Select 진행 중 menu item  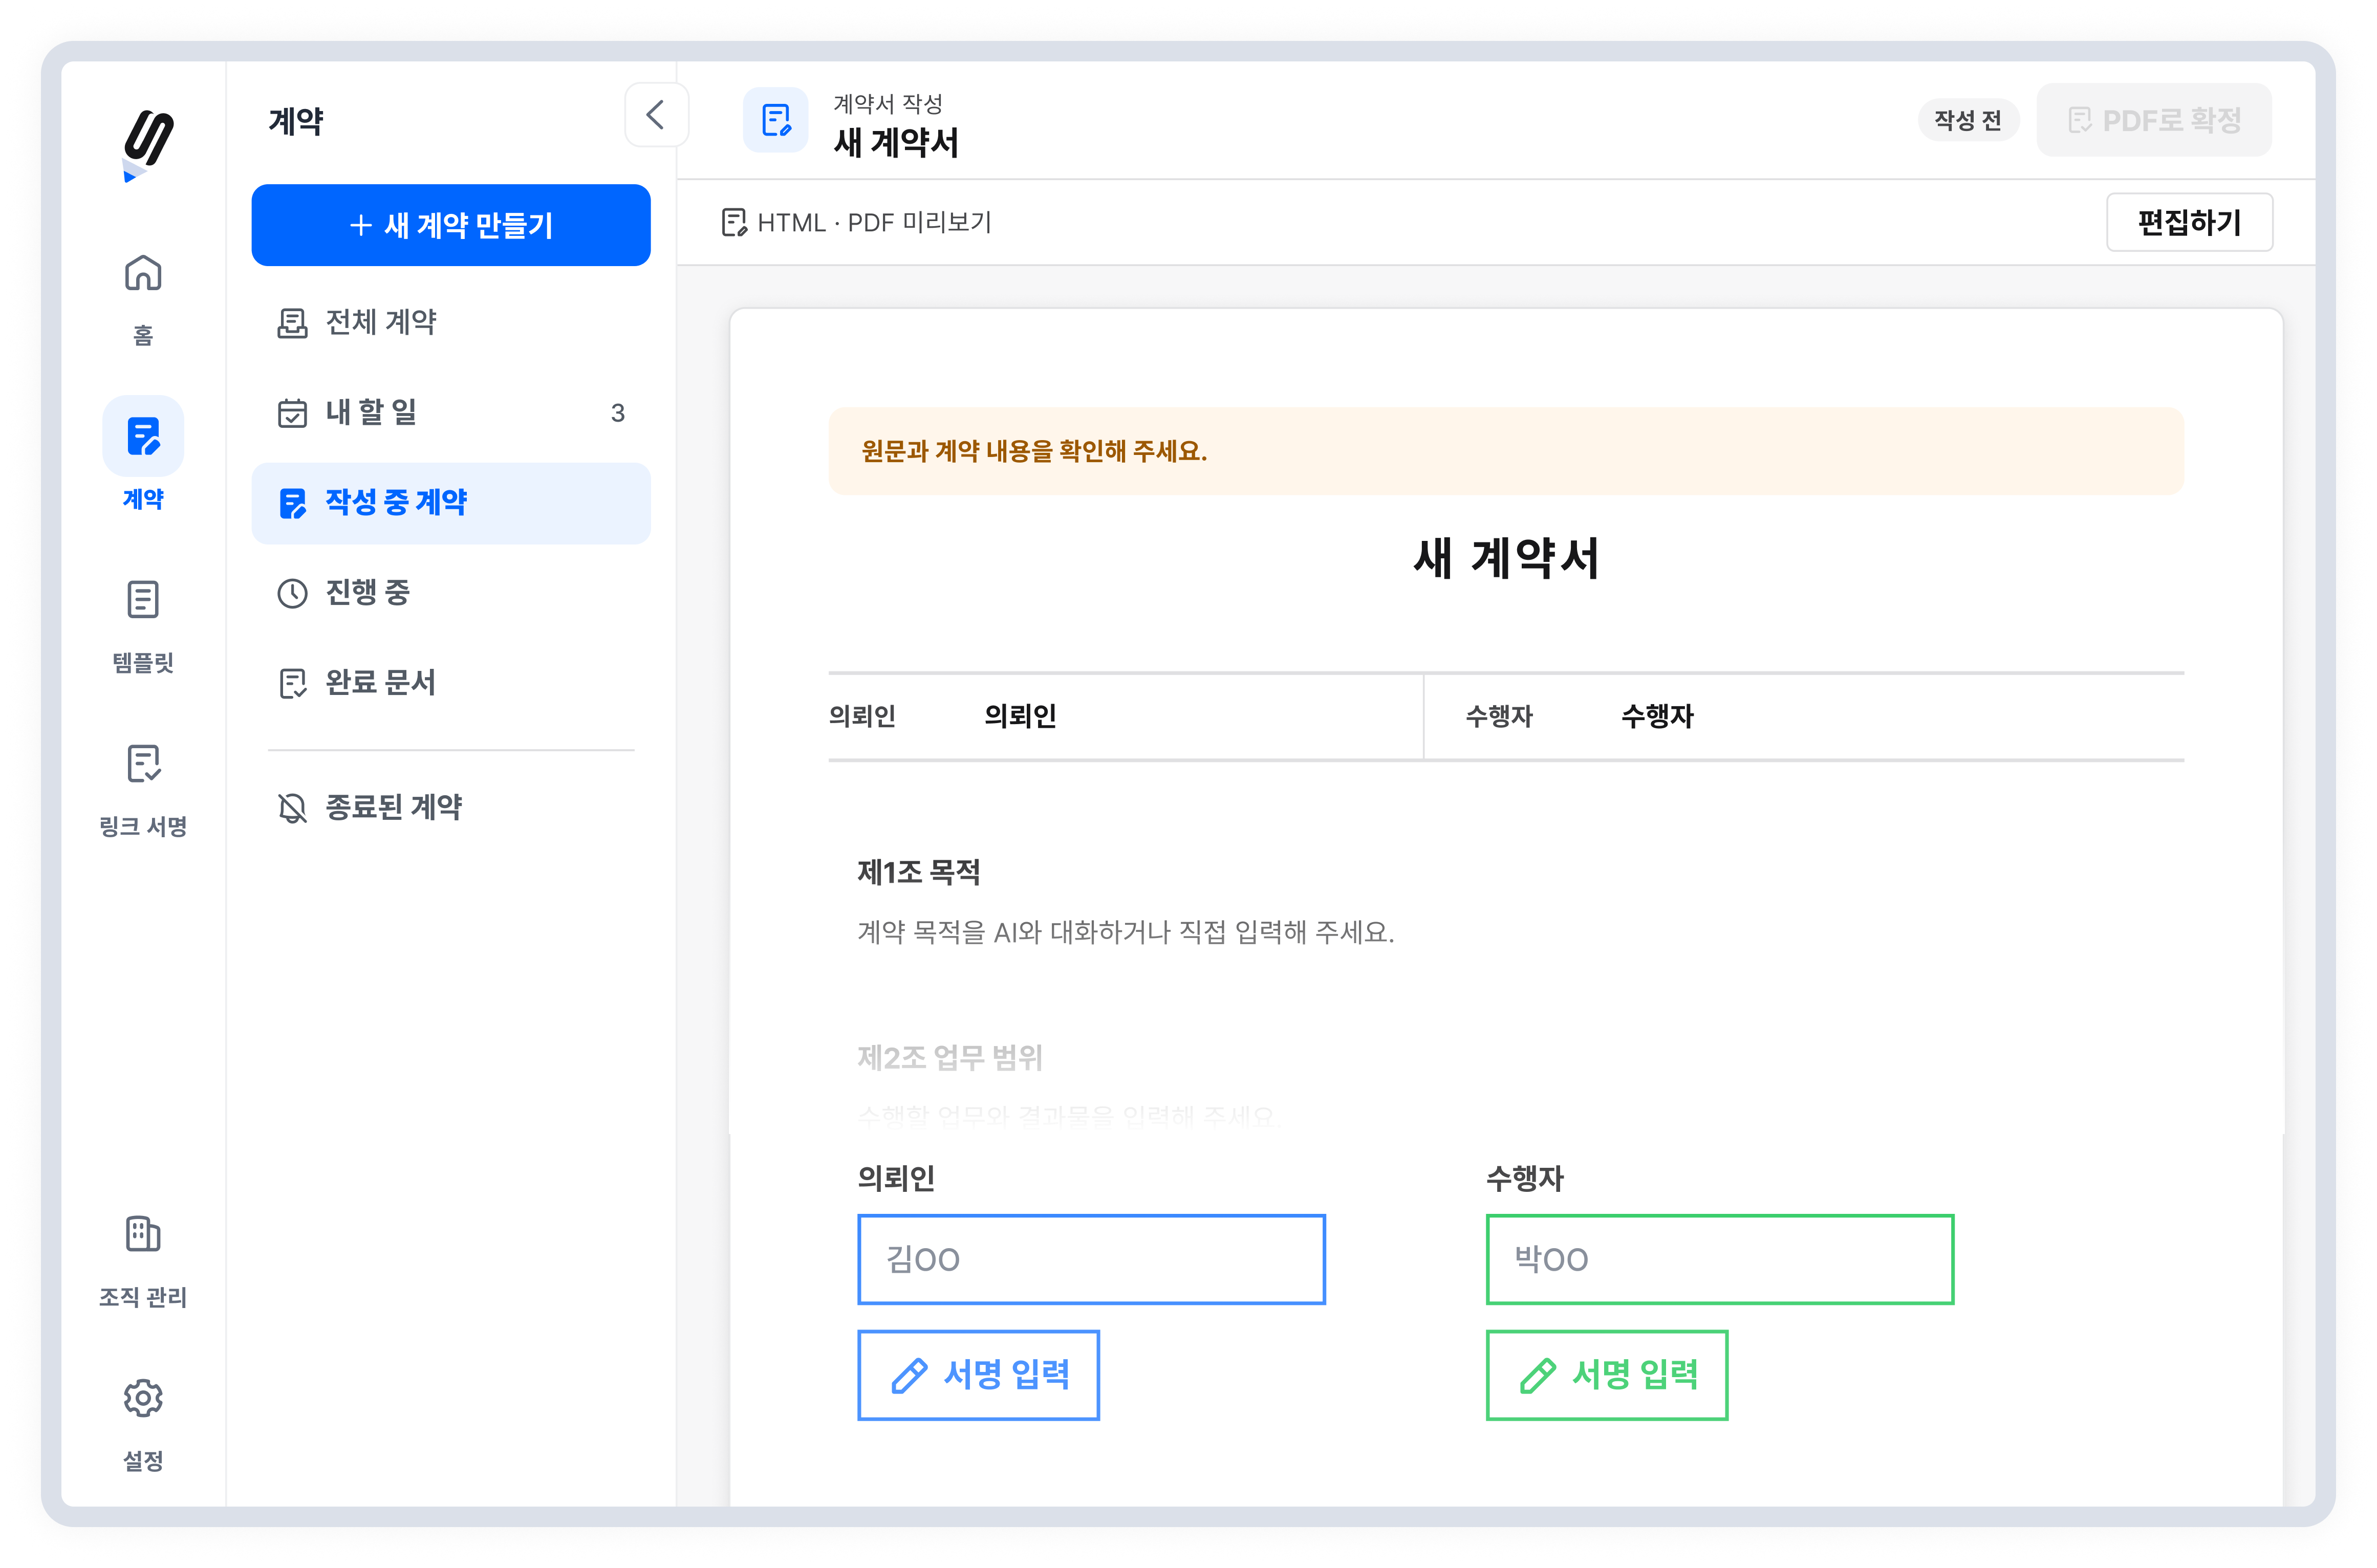pos(451,593)
